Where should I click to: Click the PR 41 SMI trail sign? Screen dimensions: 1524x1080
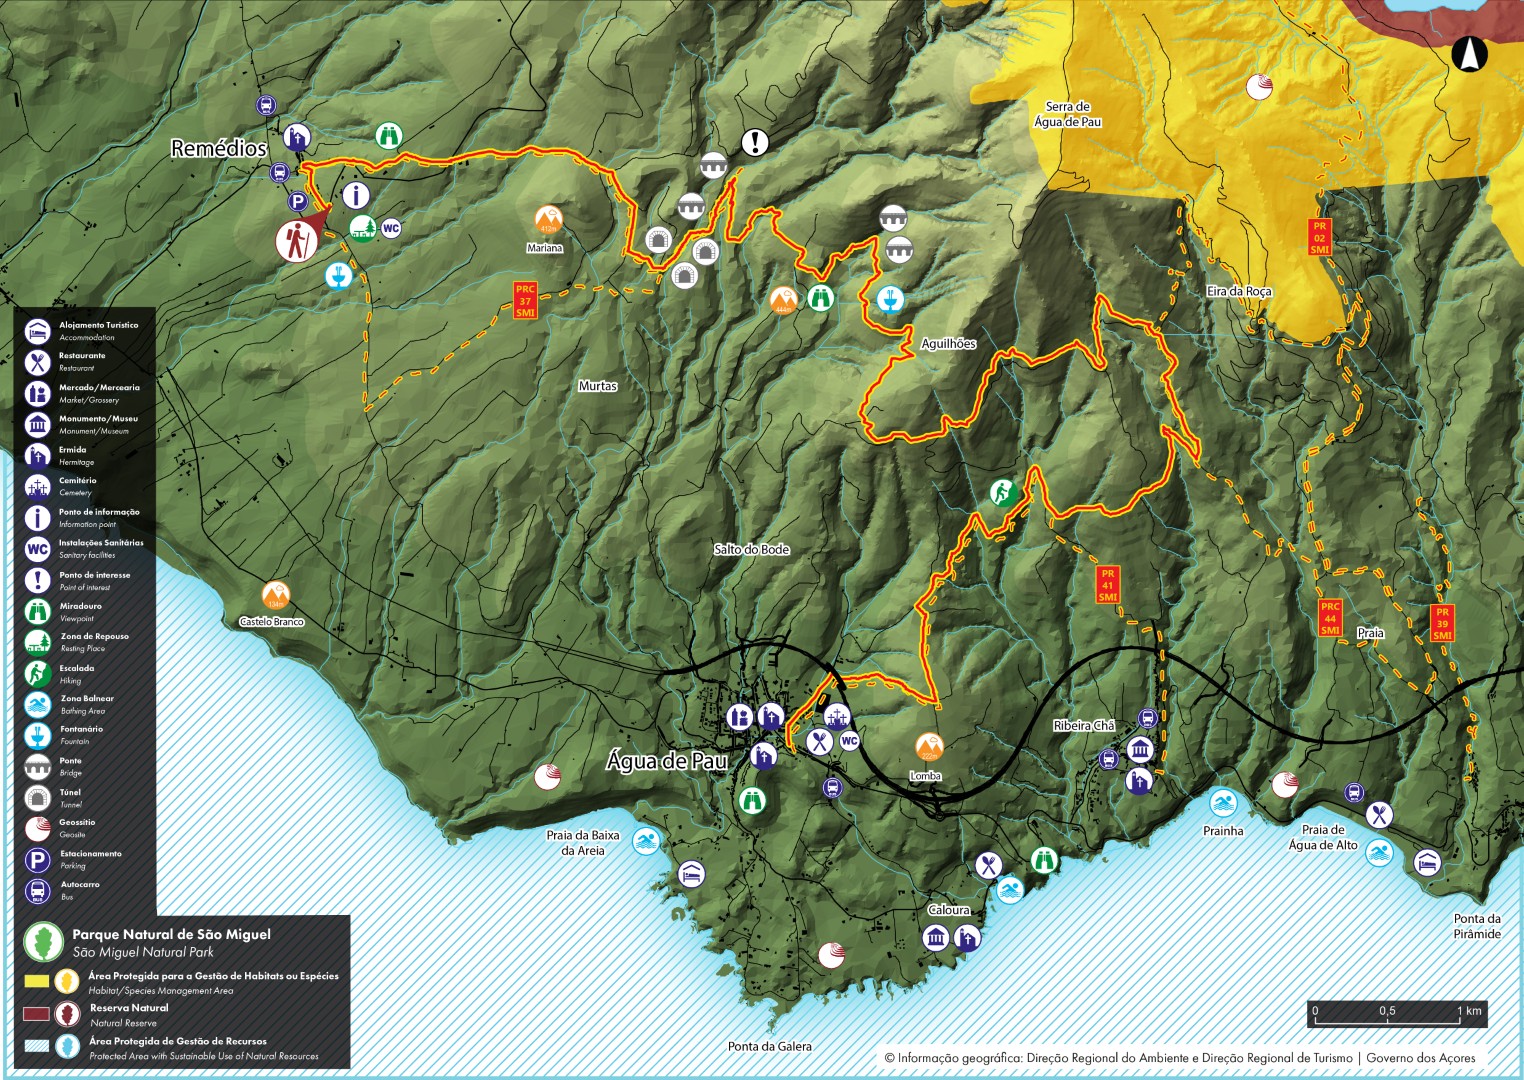click(x=1107, y=585)
